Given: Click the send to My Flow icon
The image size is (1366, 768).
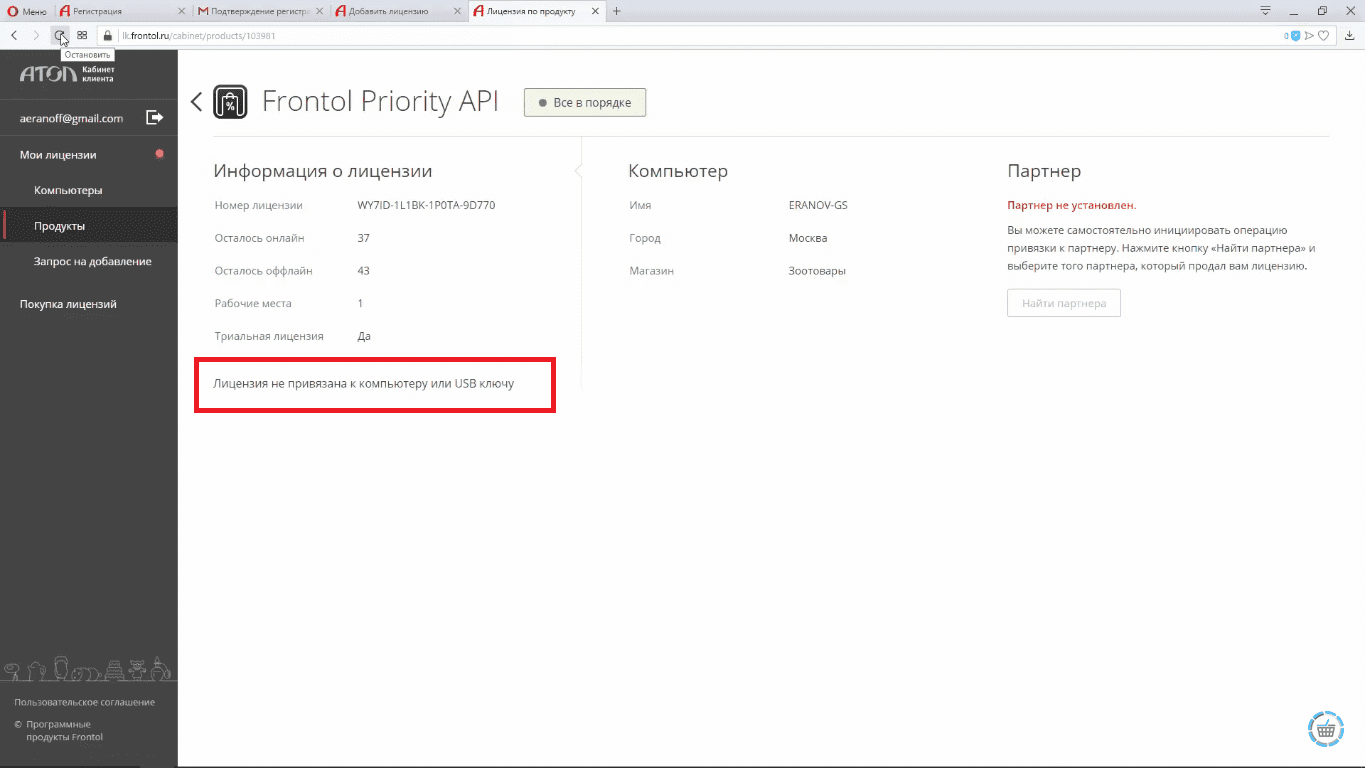Looking at the screenshot, I should [1309, 35].
